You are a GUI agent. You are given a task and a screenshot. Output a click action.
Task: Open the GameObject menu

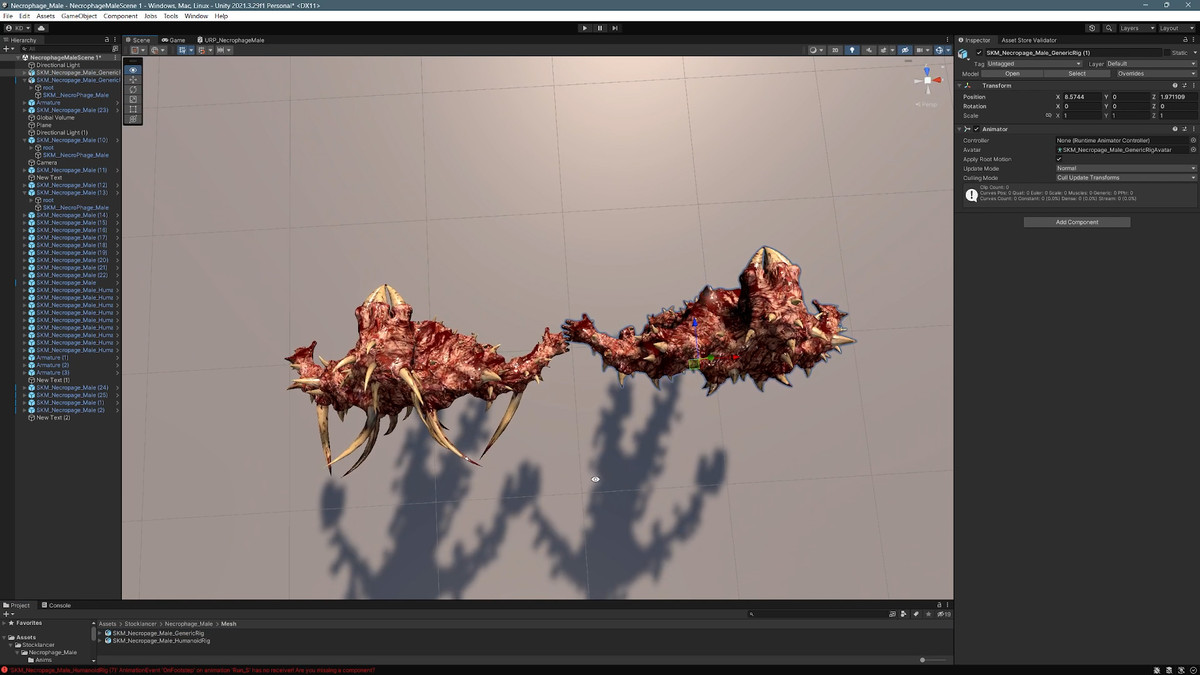point(79,16)
